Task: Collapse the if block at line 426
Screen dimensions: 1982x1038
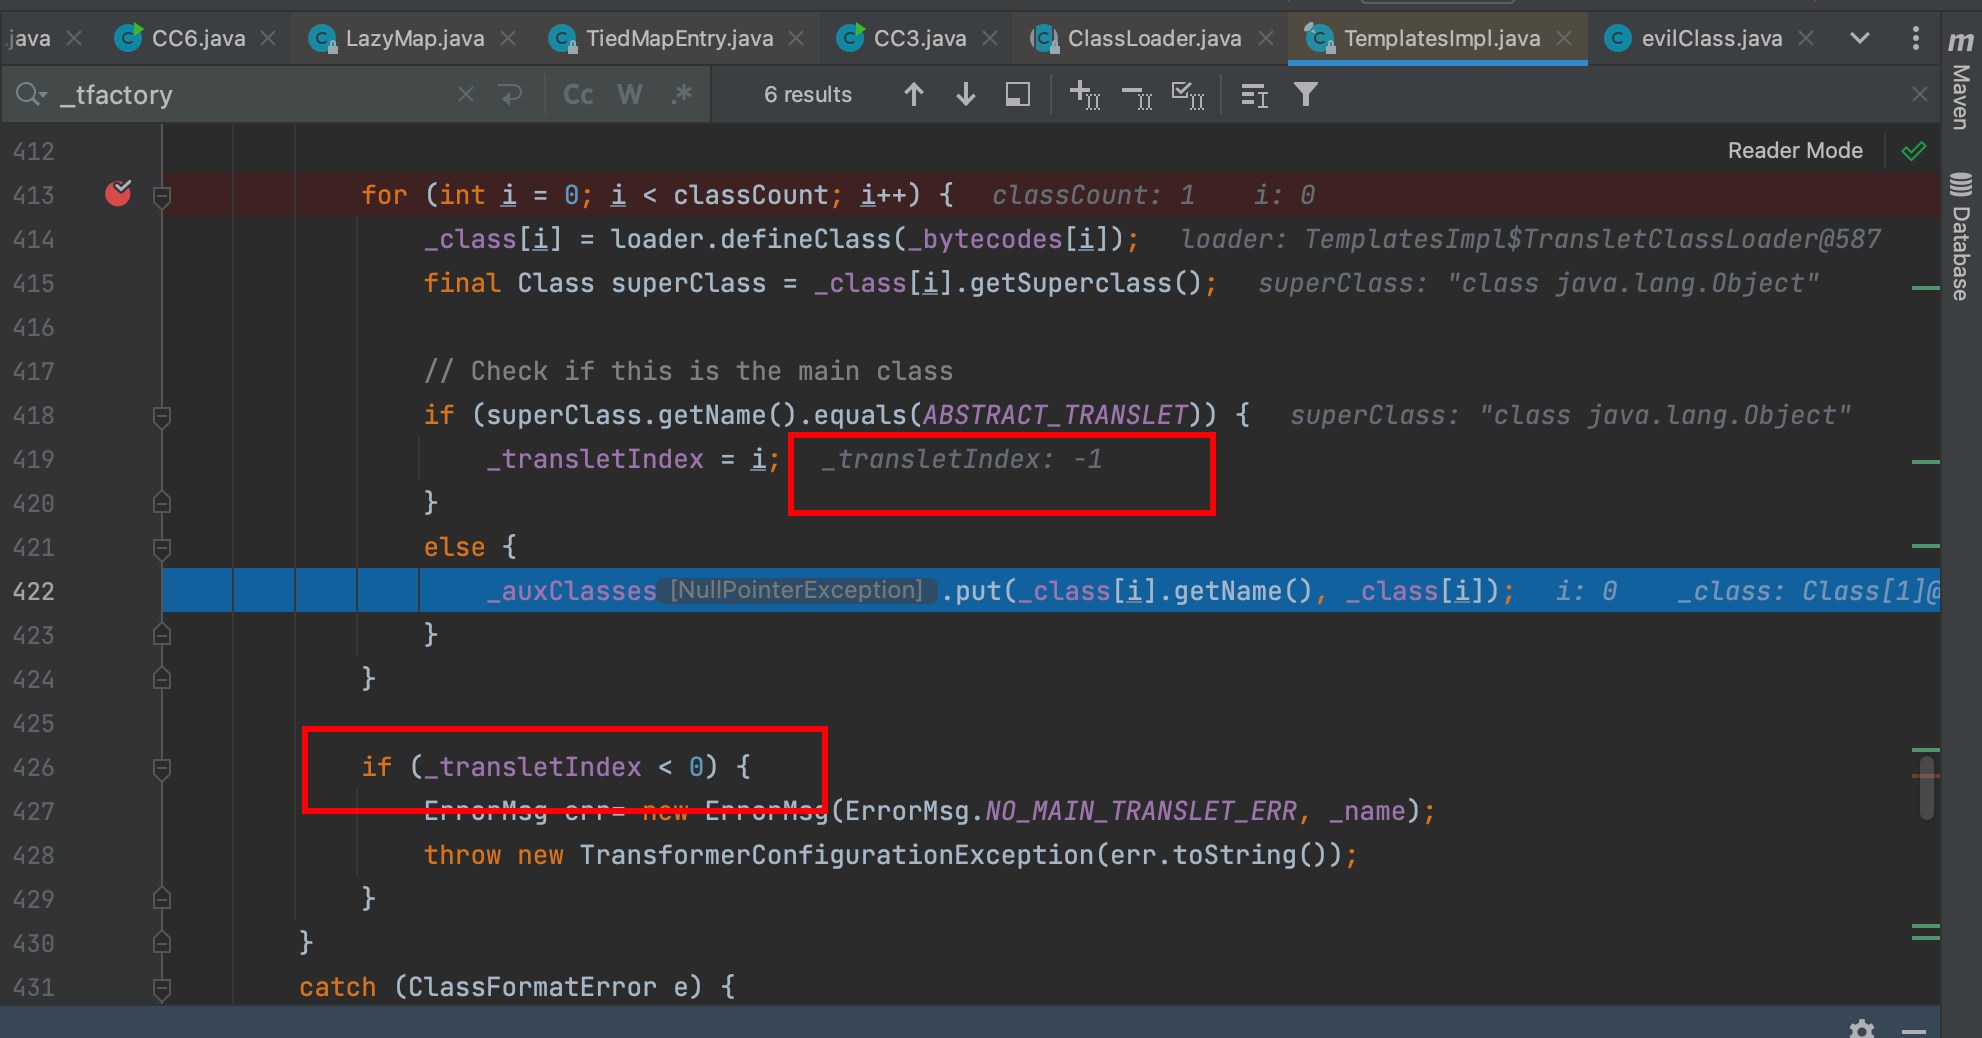Action: point(162,768)
